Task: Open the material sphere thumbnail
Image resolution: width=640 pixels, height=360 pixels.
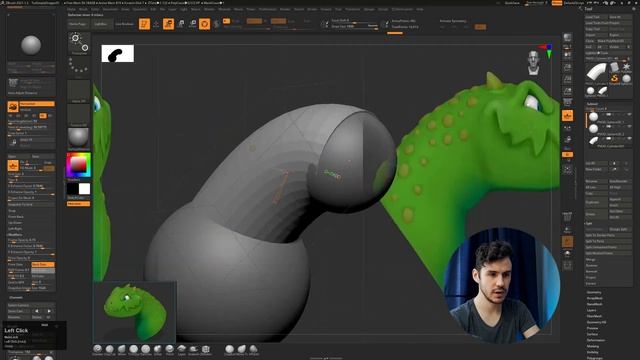Action: pos(78,138)
